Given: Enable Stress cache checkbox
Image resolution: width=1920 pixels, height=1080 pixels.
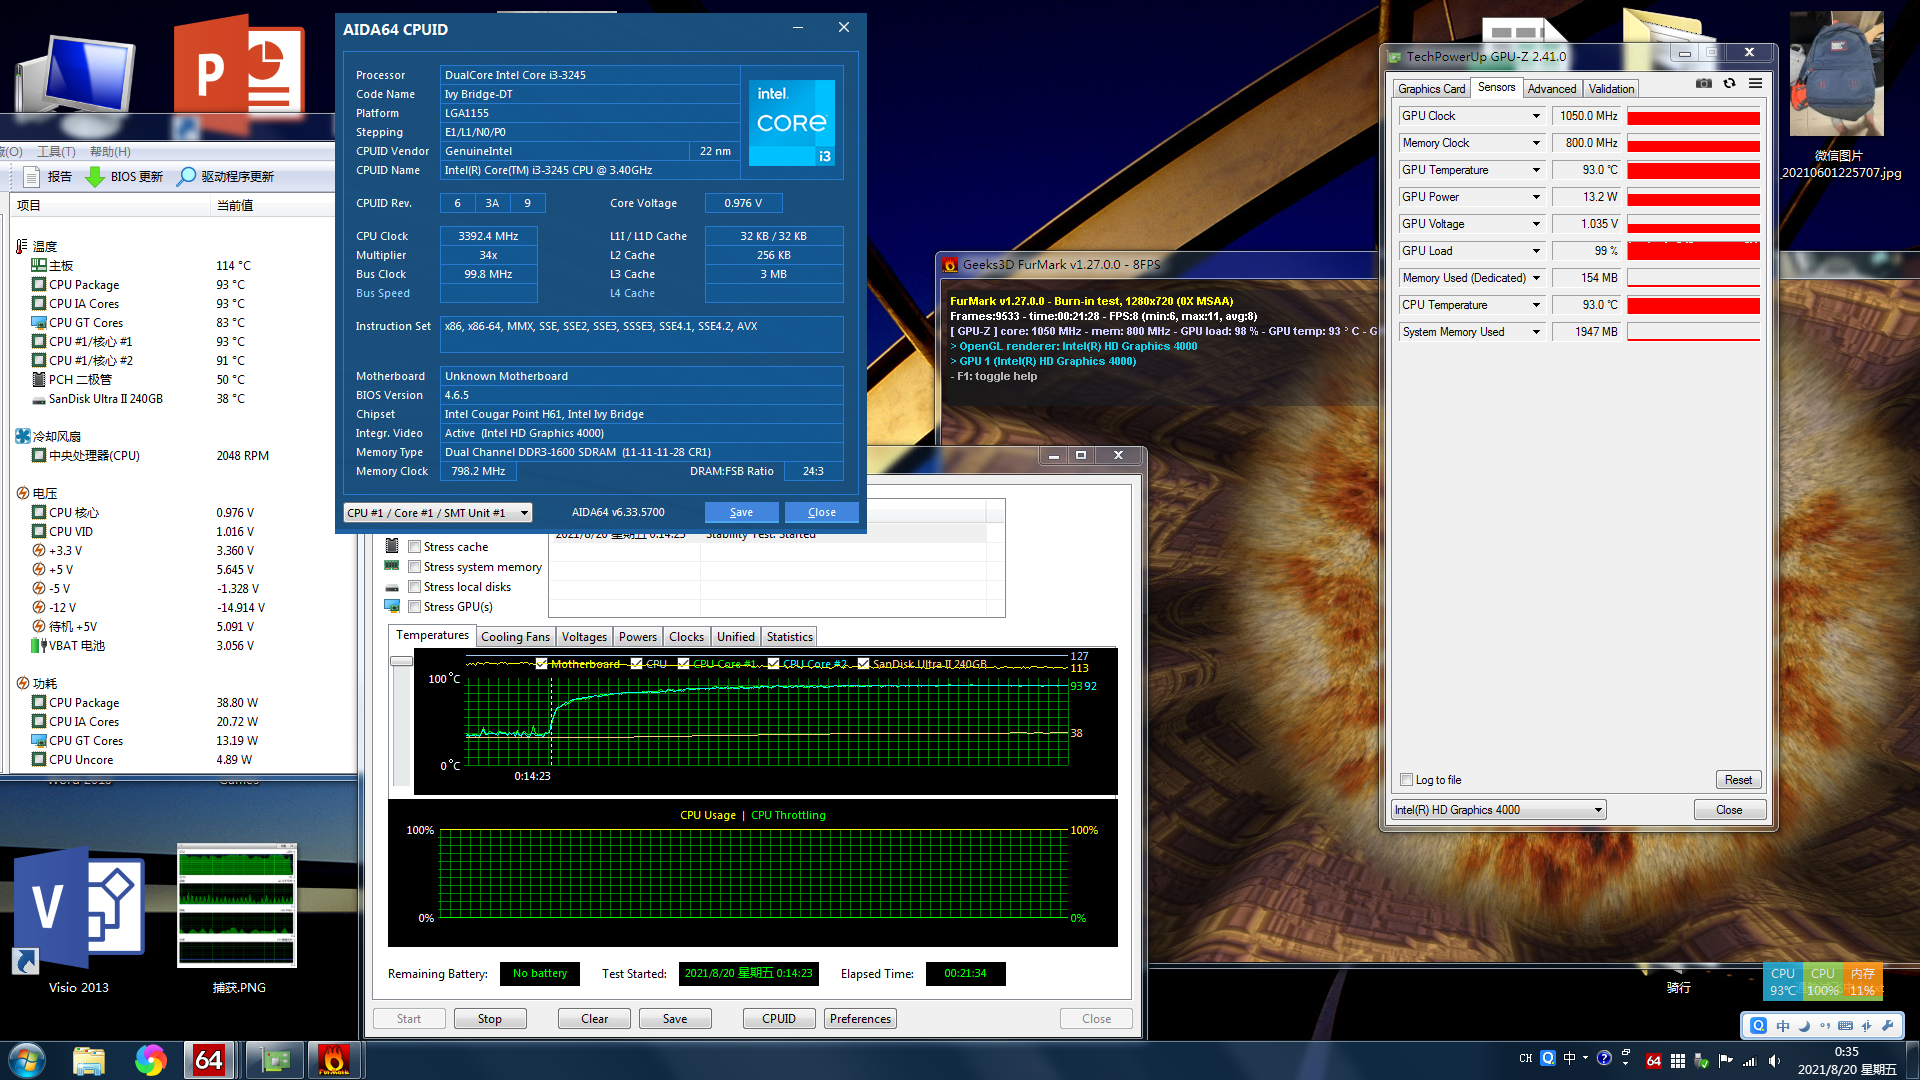Looking at the screenshot, I should point(414,547).
